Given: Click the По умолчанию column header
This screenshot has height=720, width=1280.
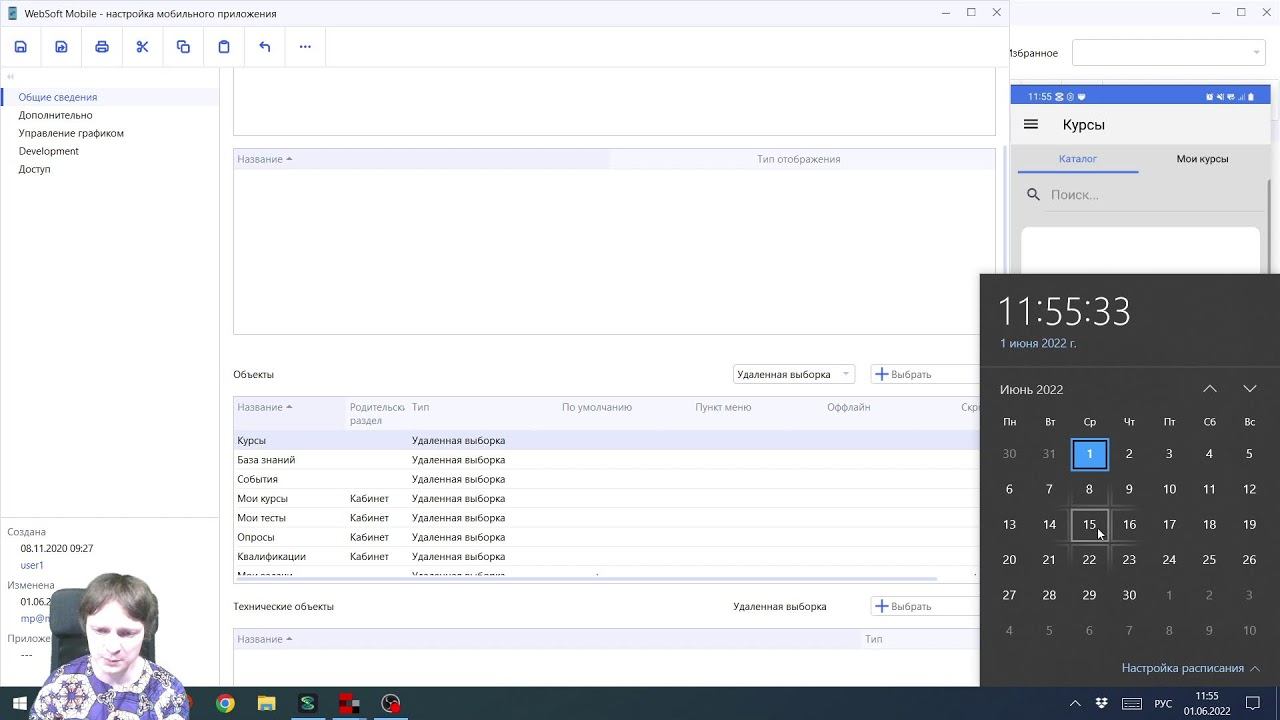Looking at the screenshot, I should (x=597, y=407).
